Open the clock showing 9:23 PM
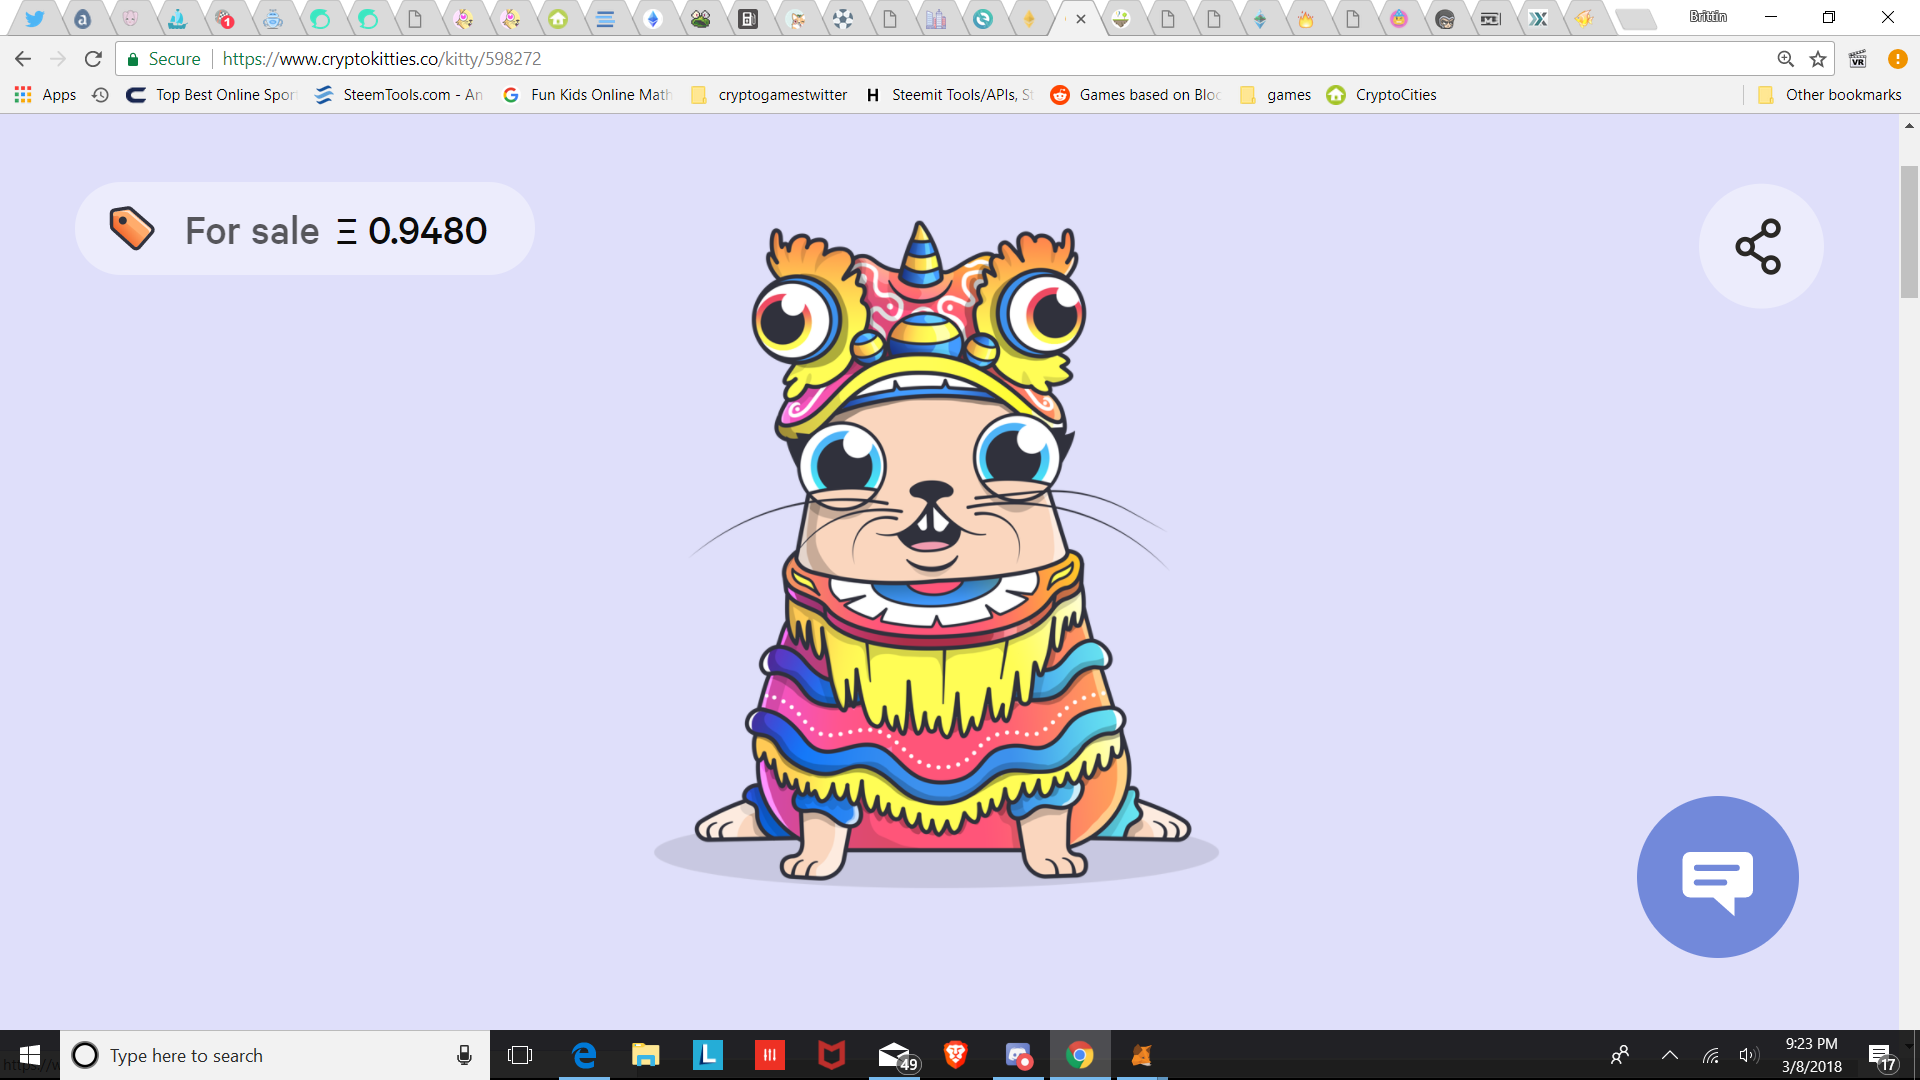The image size is (1920, 1080). [x=1812, y=1055]
